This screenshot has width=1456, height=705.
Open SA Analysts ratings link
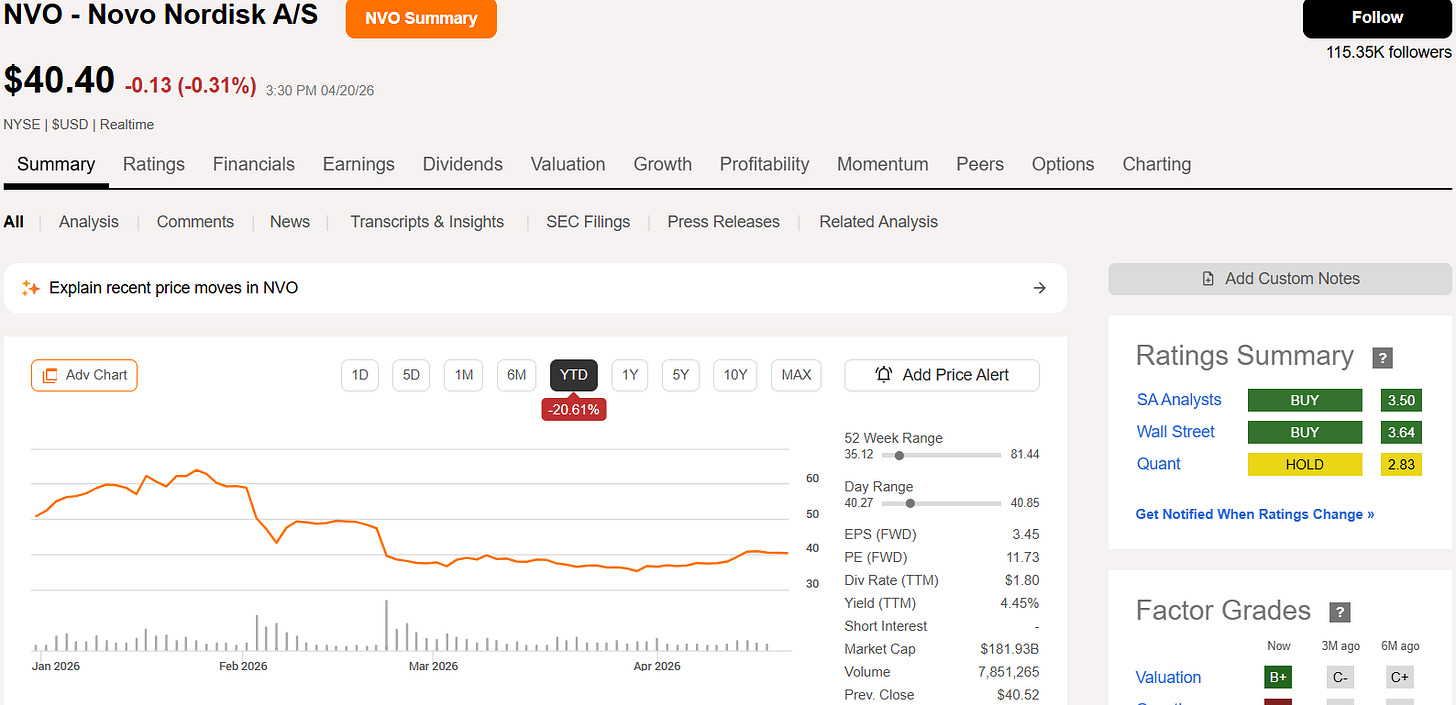tap(1179, 400)
